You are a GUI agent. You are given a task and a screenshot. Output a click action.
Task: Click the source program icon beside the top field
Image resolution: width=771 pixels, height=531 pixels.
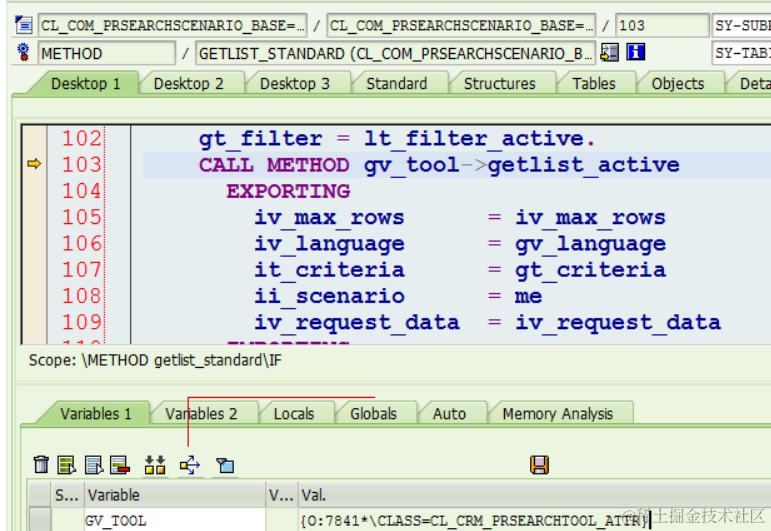[x=23, y=25]
